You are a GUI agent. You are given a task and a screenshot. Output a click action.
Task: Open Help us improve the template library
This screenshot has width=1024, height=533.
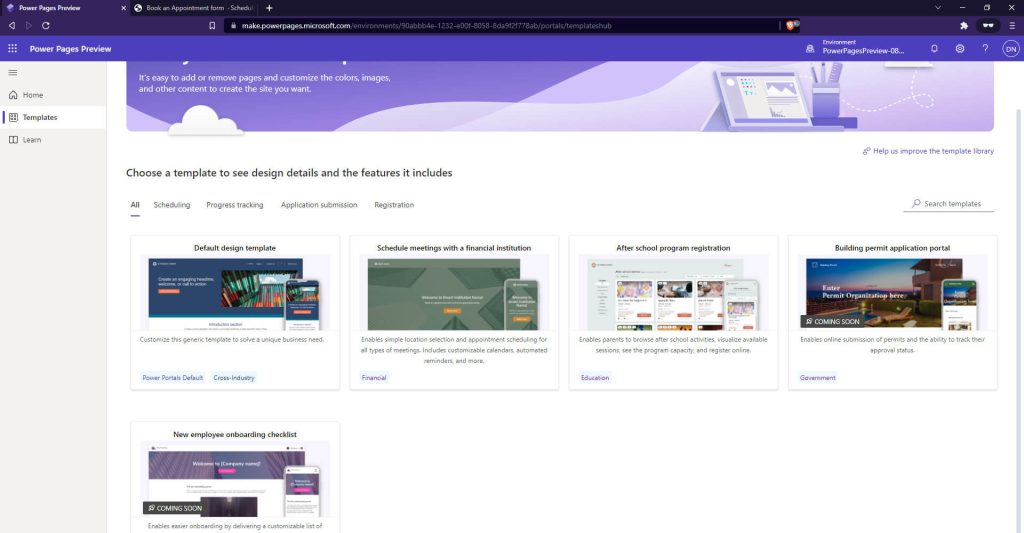pos(933,151)
